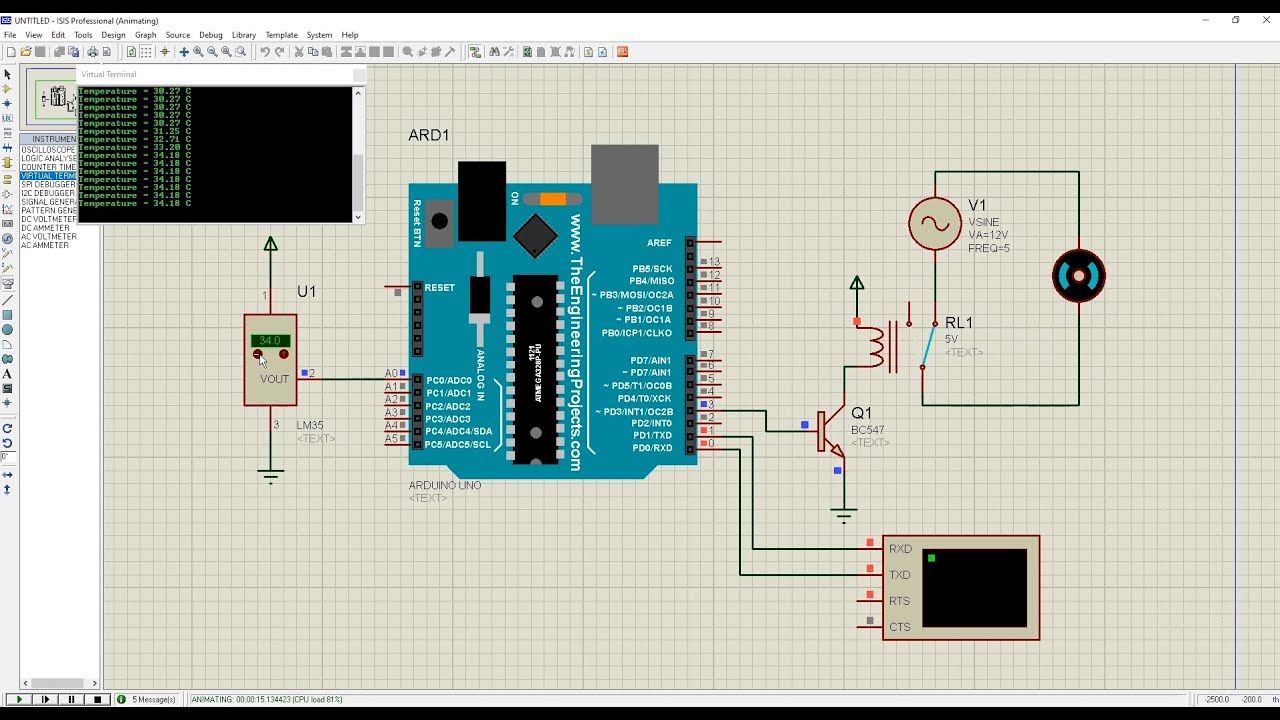
Task: Select the Terminals mode tool
Action: tap(7, 181)
